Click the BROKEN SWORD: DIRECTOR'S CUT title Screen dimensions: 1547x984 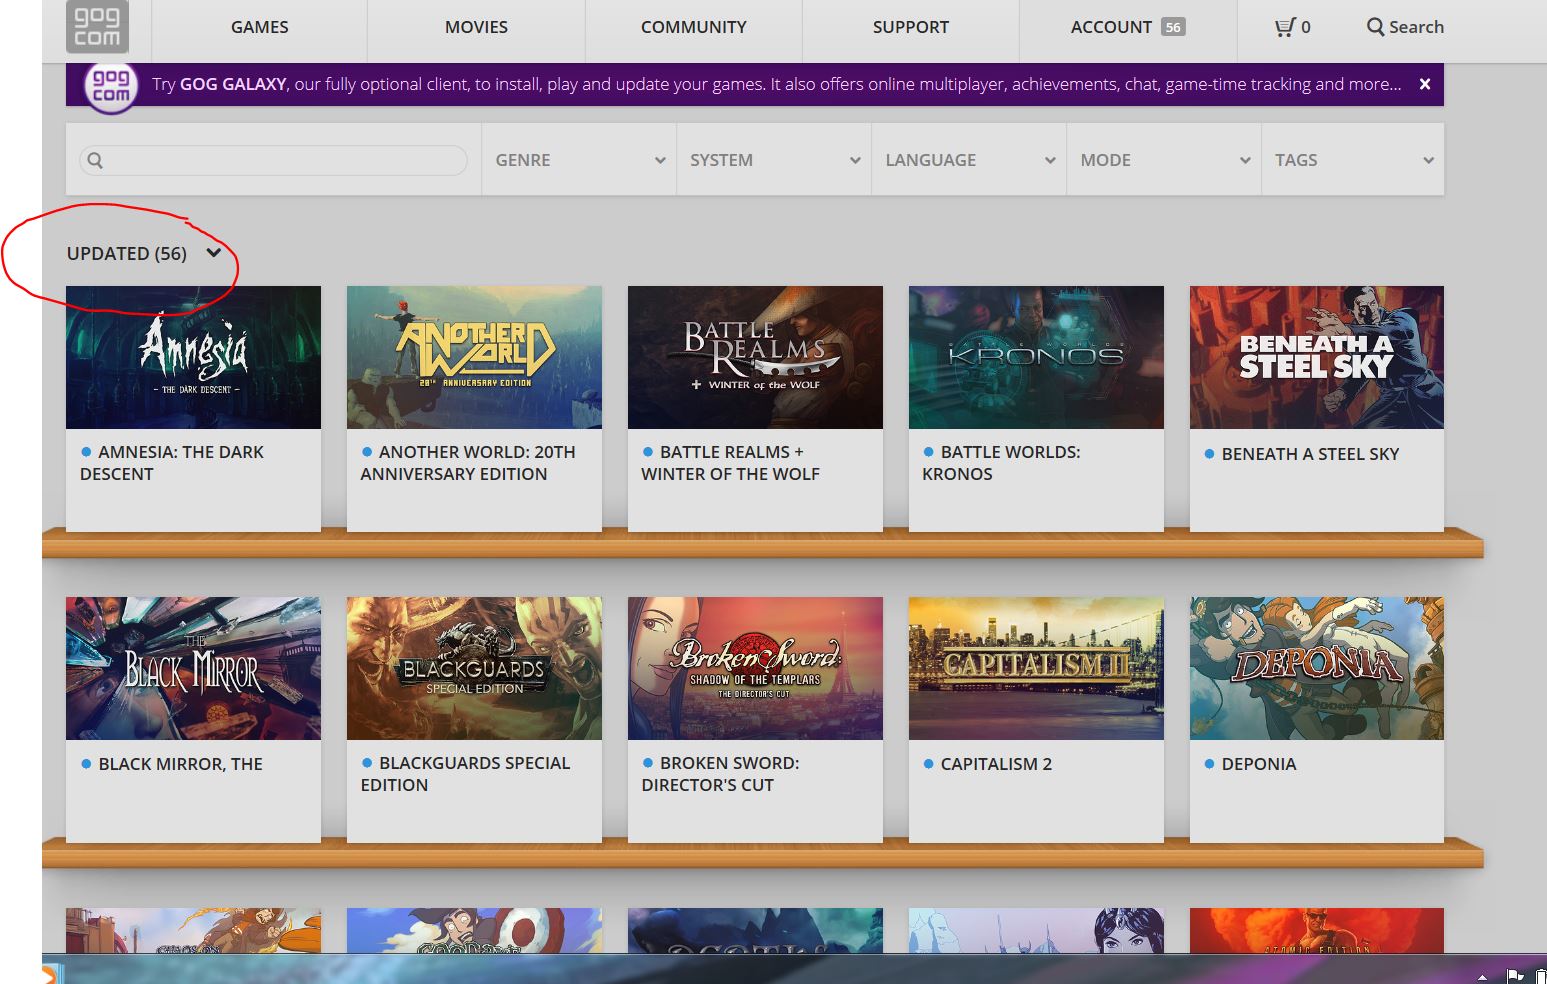(720, 774)
